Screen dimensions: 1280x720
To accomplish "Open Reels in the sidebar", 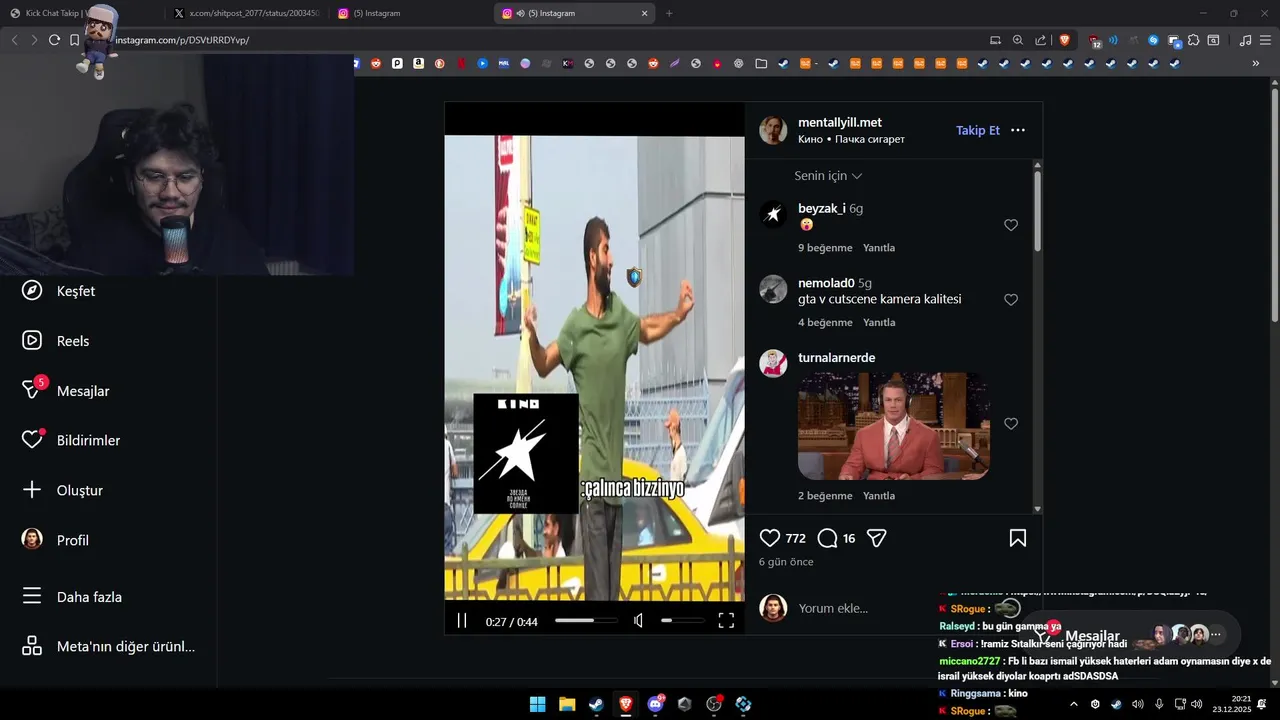I will (57, 341).
